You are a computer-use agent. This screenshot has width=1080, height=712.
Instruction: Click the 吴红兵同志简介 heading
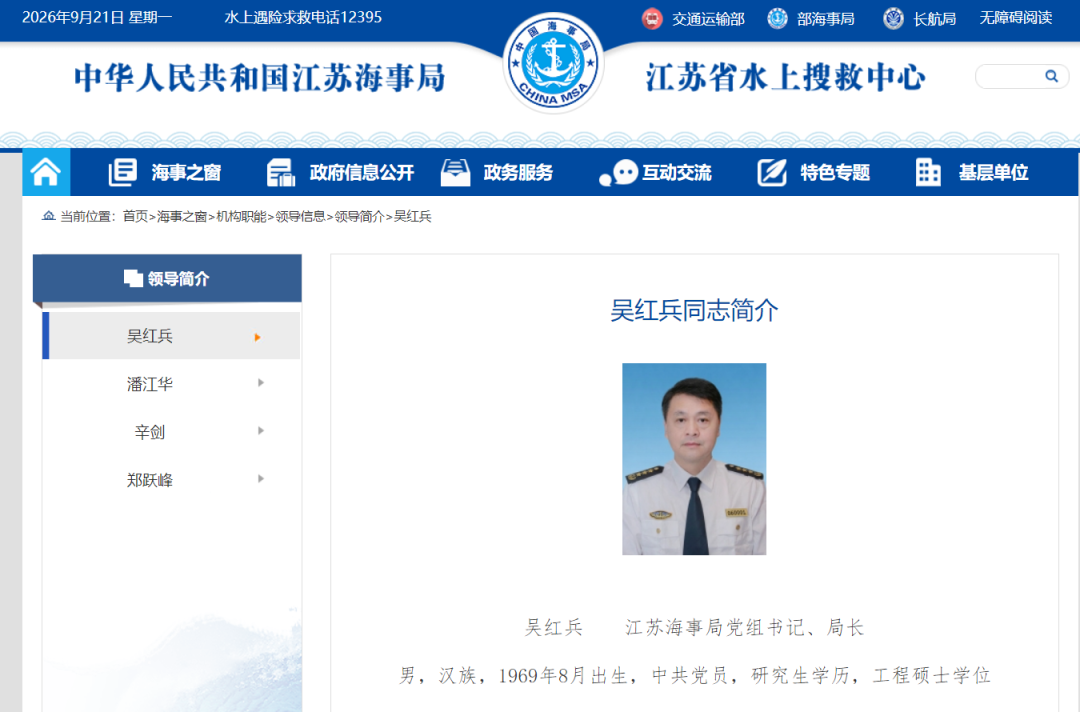(694, 311)
